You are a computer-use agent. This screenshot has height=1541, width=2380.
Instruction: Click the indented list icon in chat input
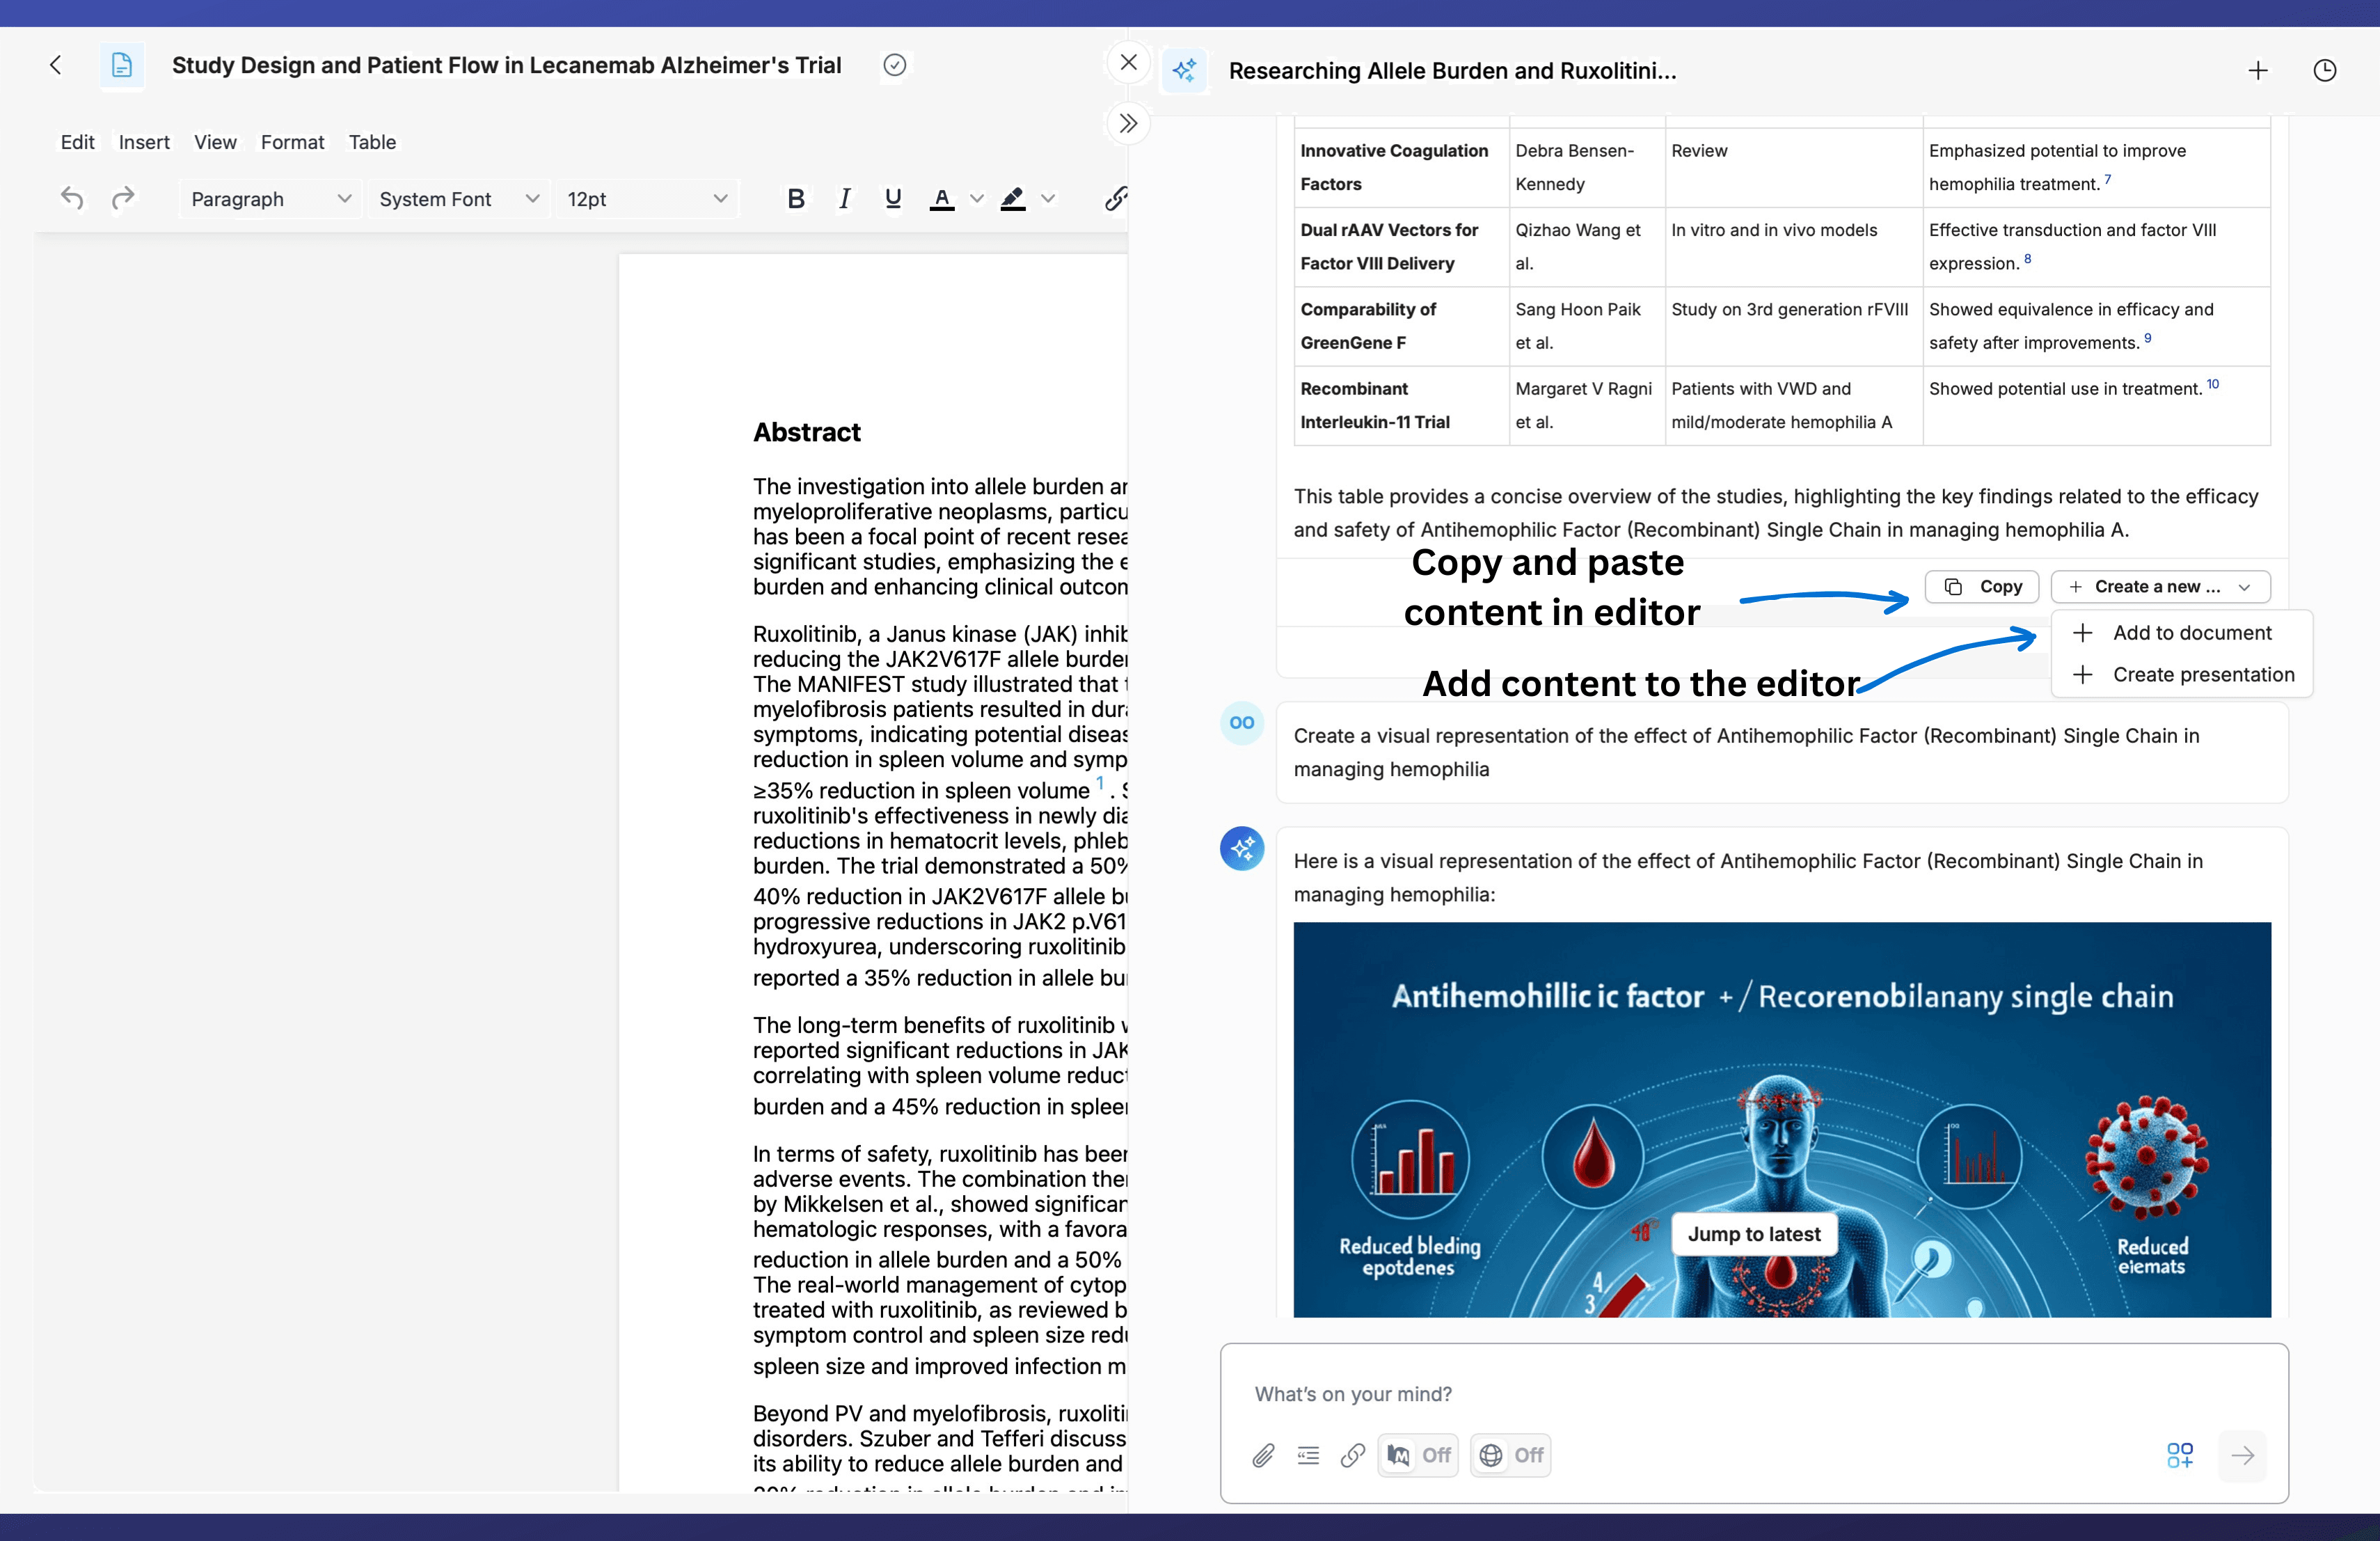tap(1308, 1455)
